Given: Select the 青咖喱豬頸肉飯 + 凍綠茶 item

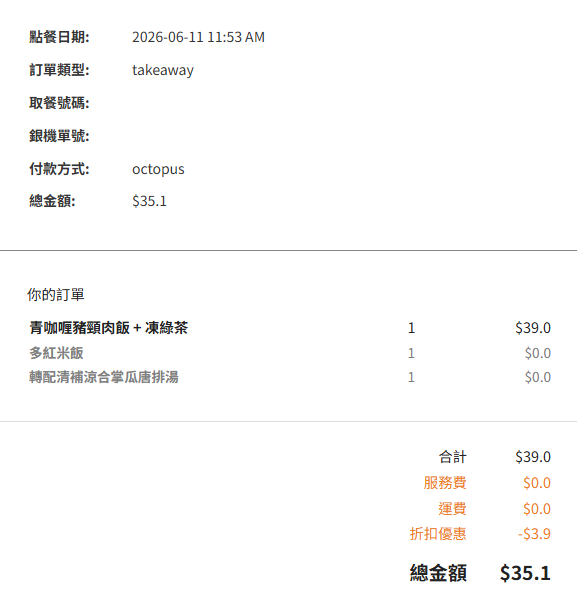Looking at the screenshot, I should click(x=109, y=328).
